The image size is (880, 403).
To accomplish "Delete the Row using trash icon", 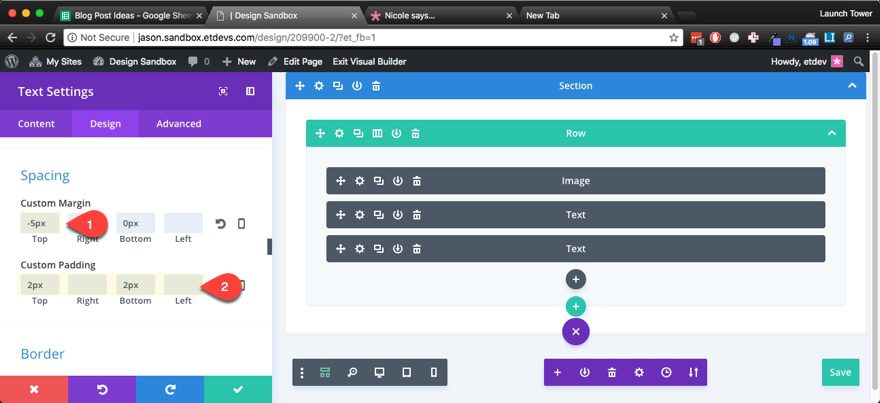I will (x=415, y=134).
